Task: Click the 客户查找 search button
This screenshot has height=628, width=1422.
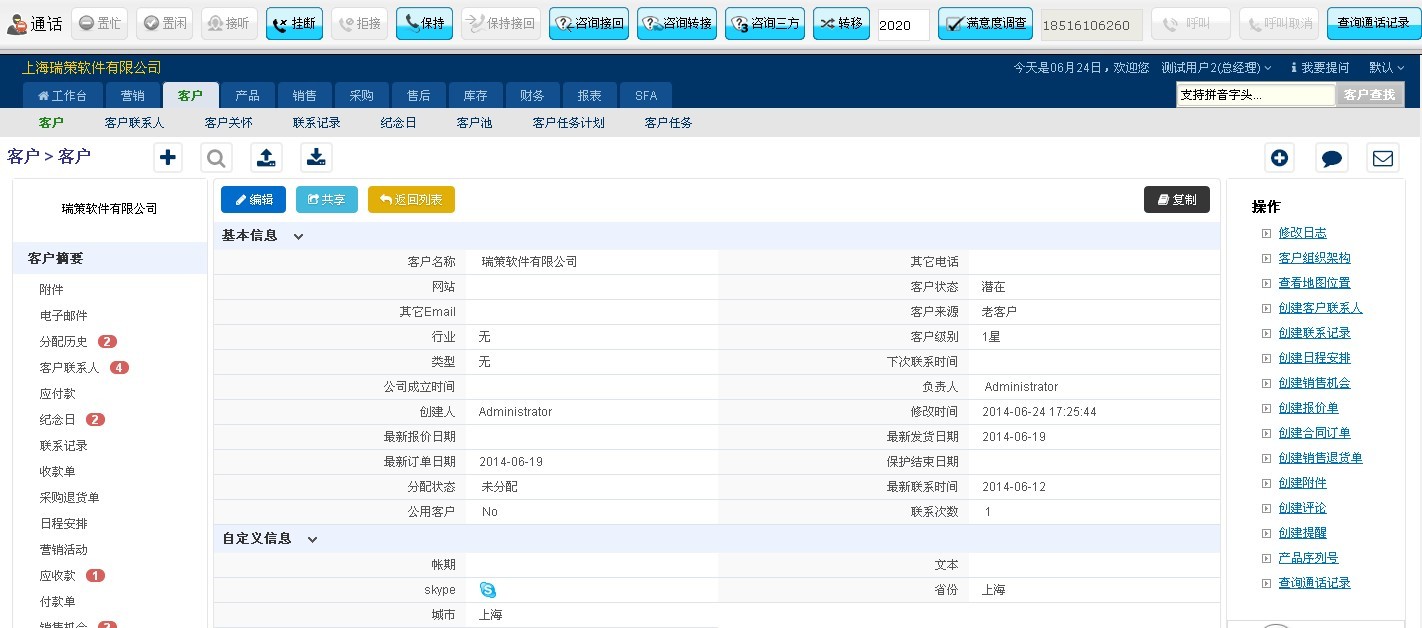Action: pyautogui.click(x=1370, y=95)
